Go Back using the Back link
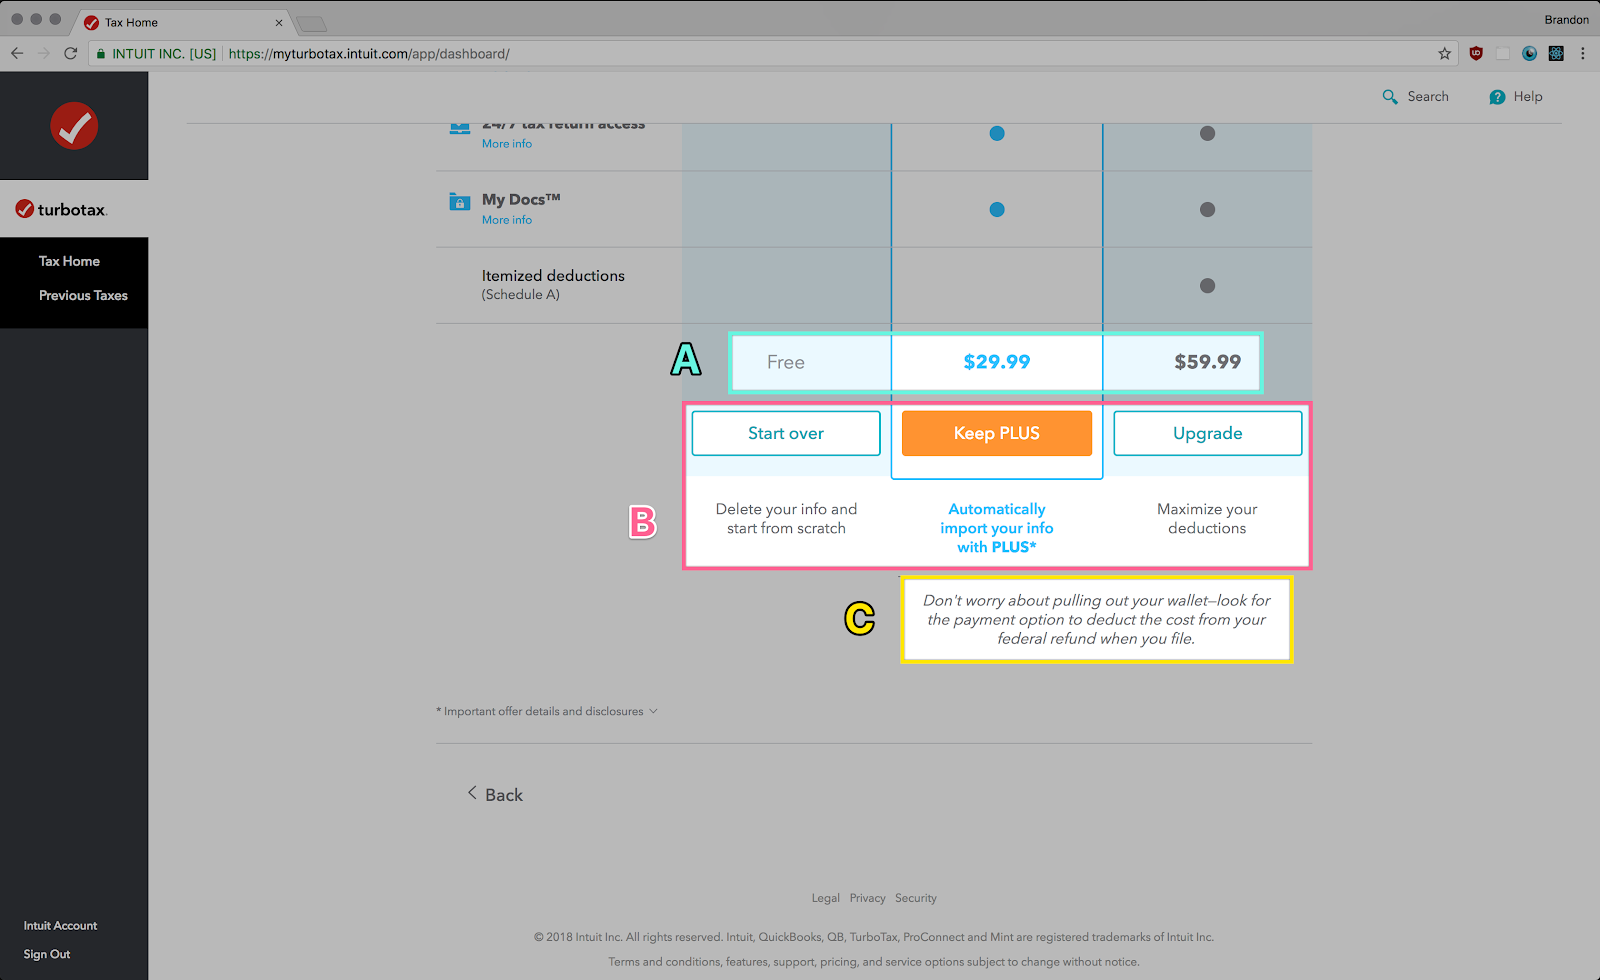The image size is (1600, 980). point(495,794)
